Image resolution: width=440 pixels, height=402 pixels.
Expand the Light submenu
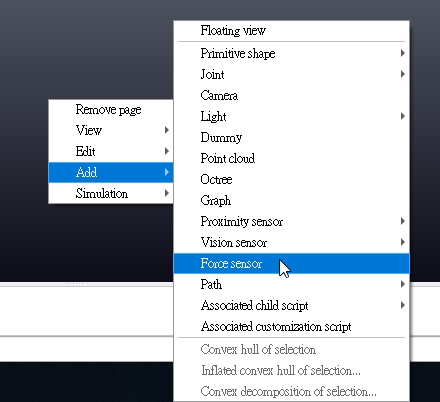click(291, 116)
